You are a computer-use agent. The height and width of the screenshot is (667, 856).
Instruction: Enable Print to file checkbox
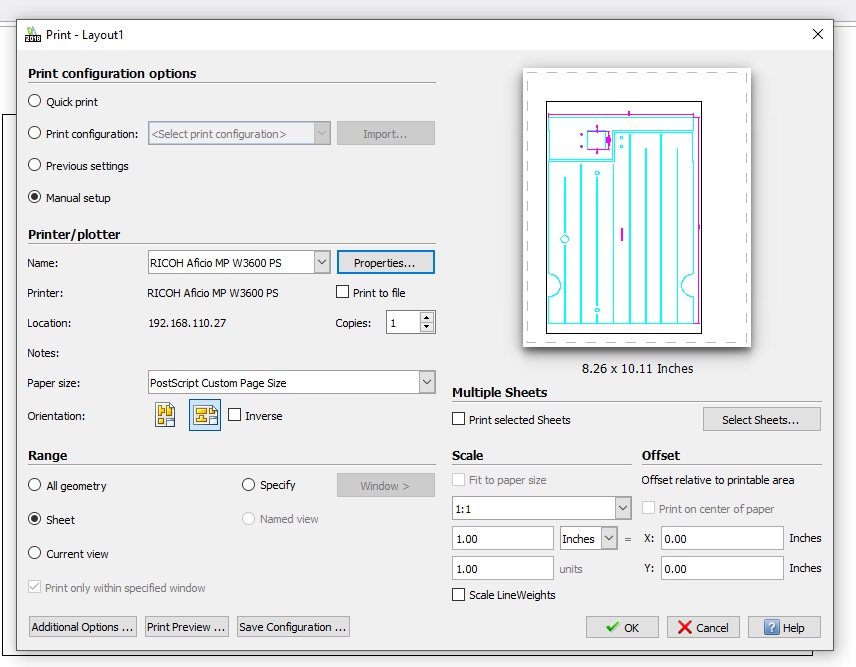(342, 292)
